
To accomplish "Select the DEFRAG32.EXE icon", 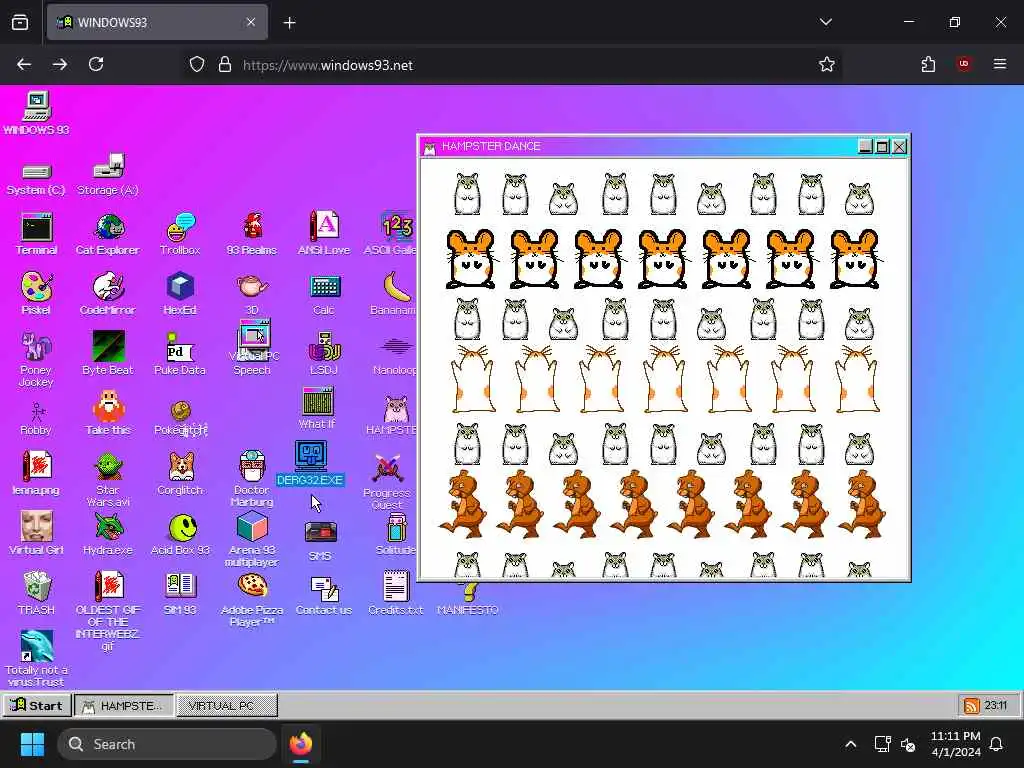I will coord(310,464).
